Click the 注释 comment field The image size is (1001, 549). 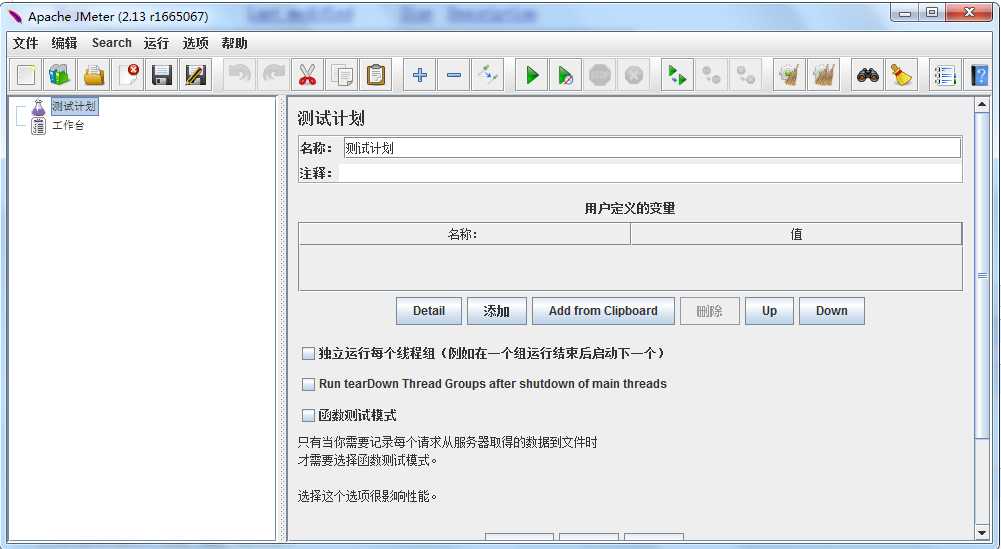(x=649, y=173)
